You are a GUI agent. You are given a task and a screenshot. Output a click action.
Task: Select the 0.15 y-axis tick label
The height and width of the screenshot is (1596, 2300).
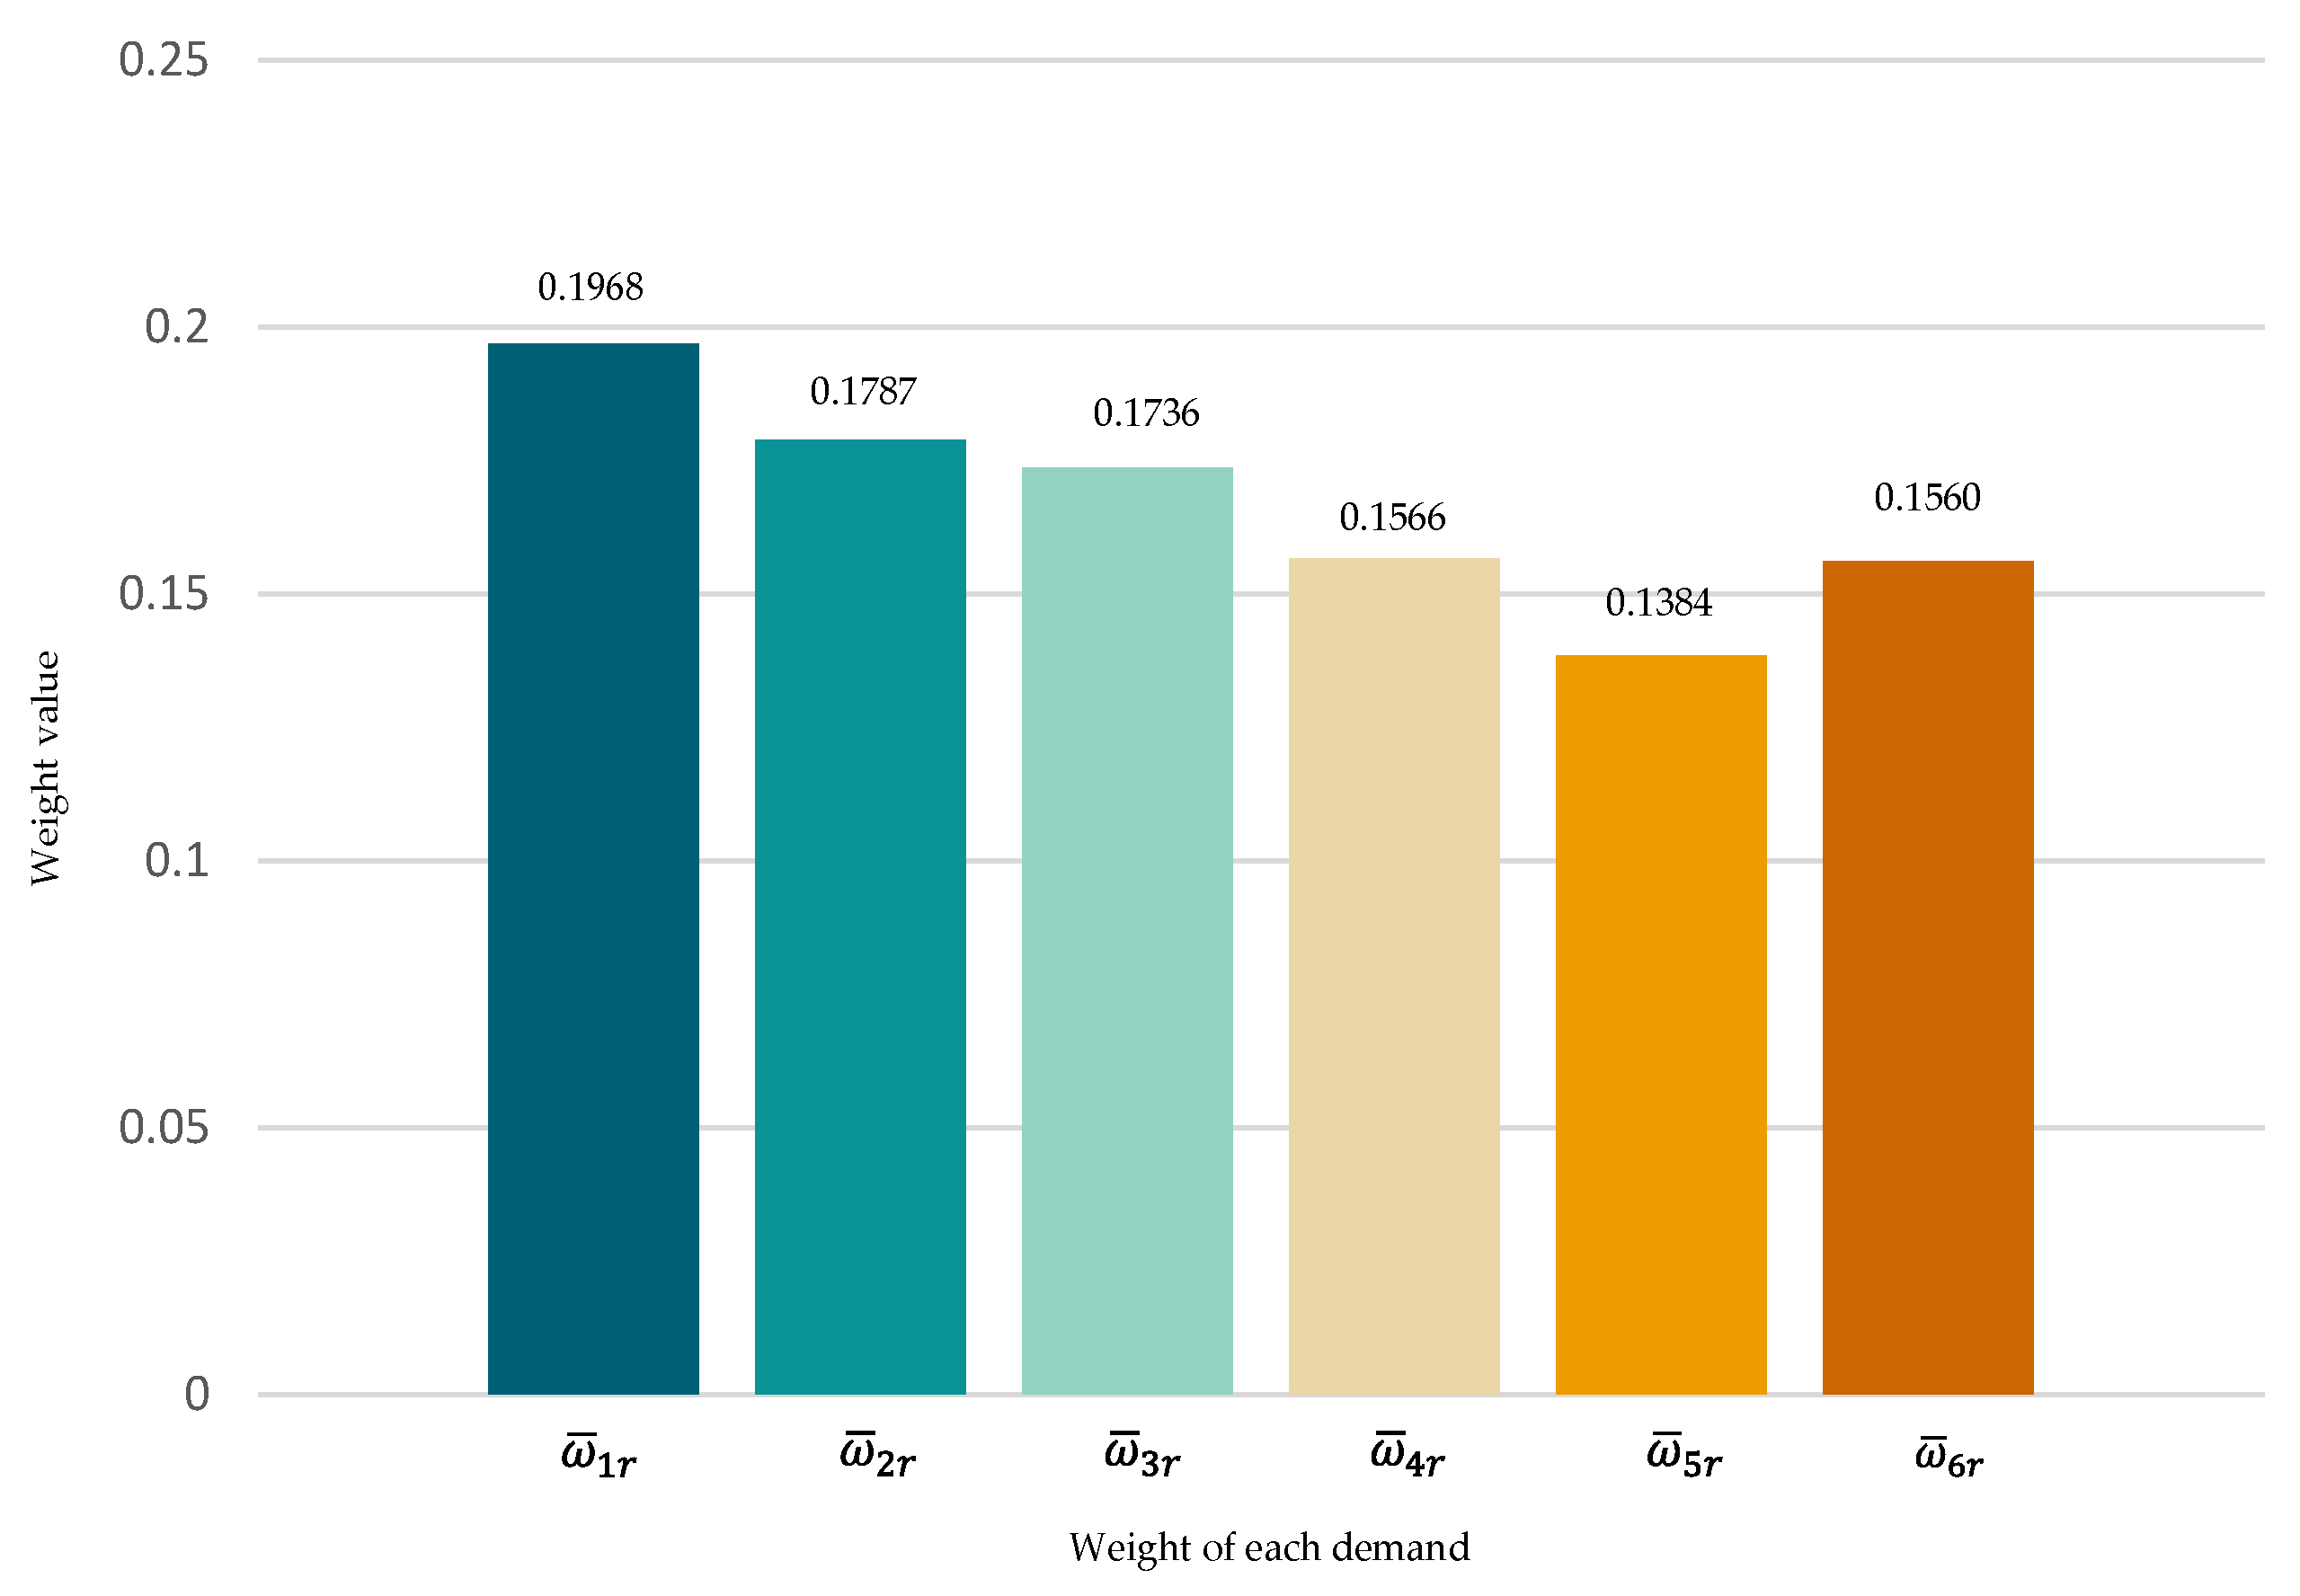click(x=164, y=594)
